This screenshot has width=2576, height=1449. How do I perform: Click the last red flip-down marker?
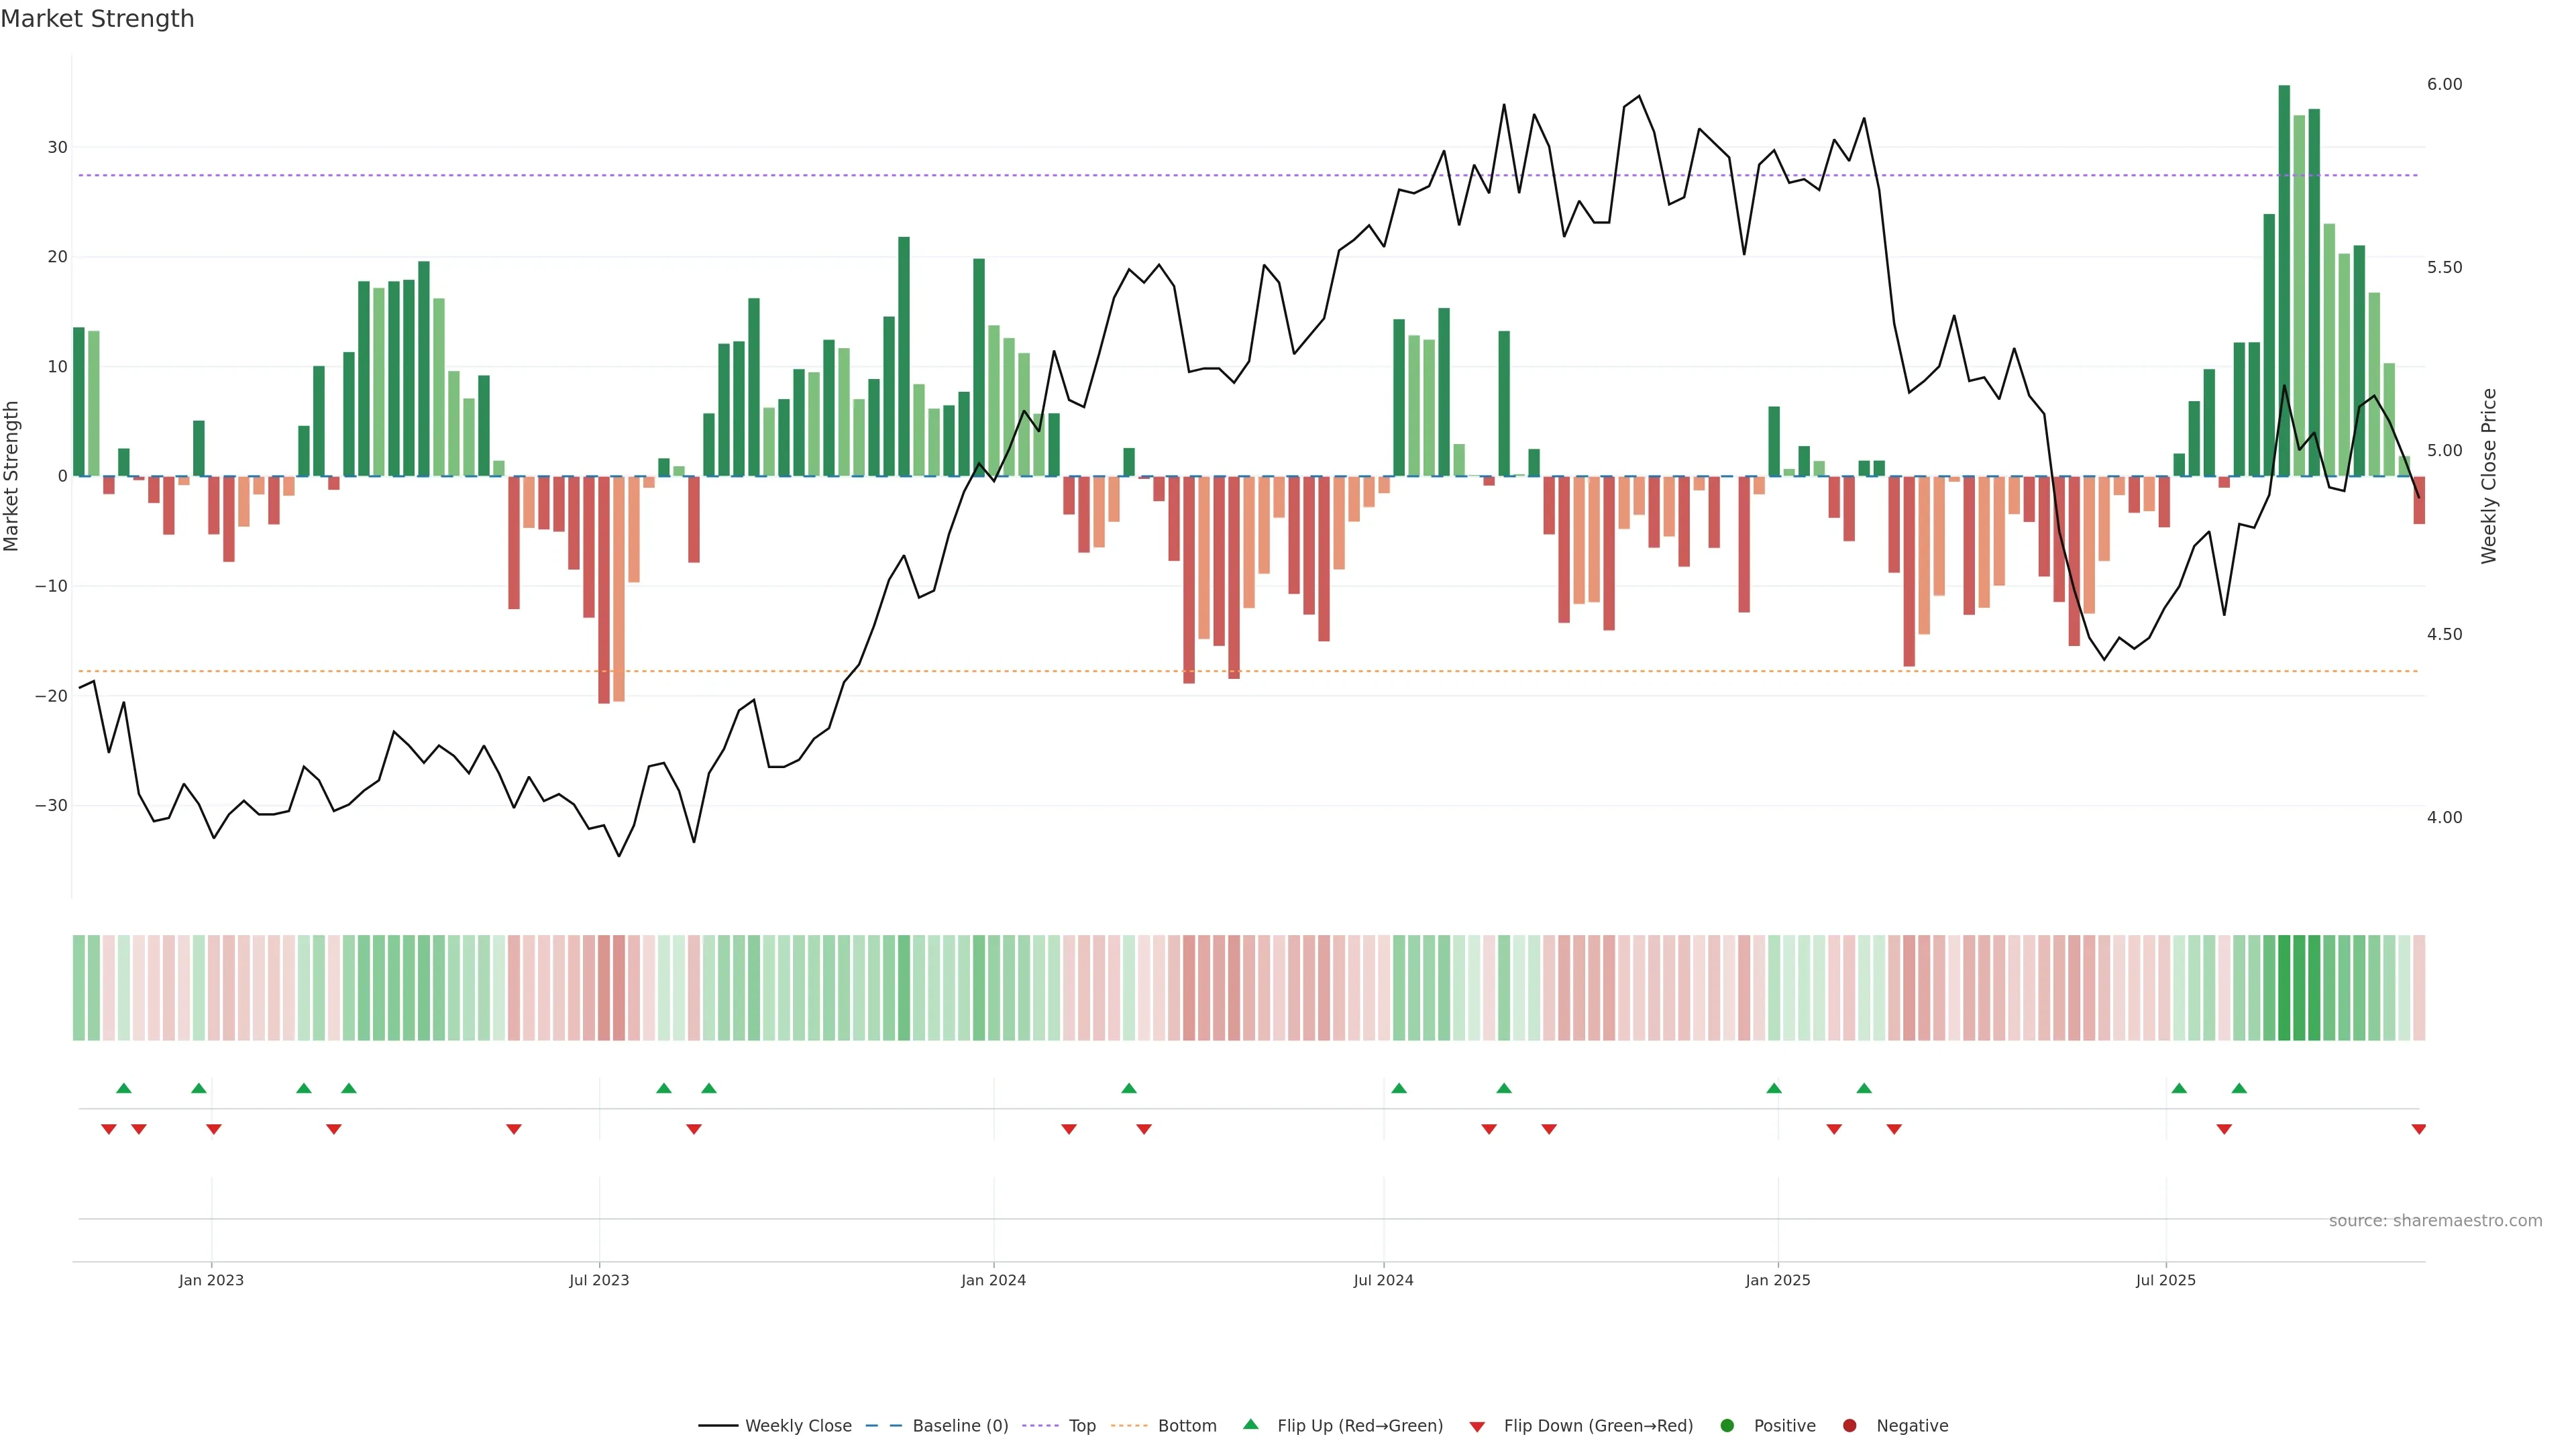2418,1129
